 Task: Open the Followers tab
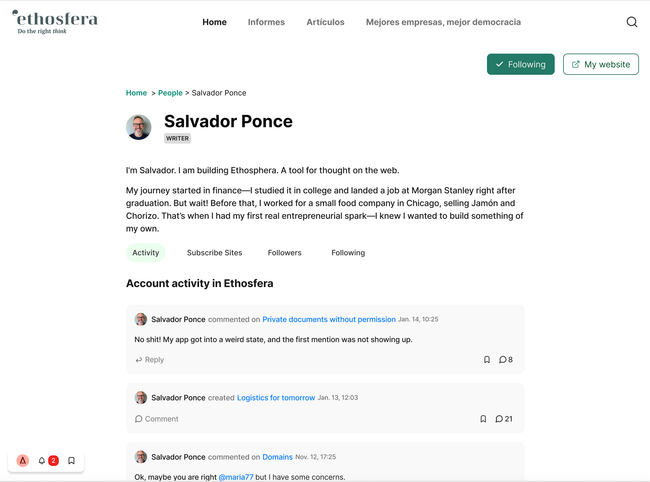(x=284, y=253)
